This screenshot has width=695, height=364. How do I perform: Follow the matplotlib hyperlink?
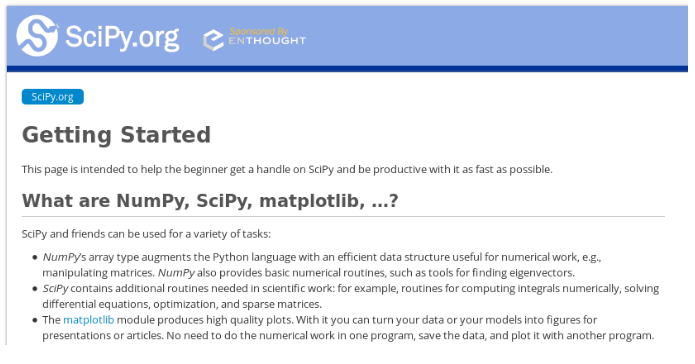89,320
